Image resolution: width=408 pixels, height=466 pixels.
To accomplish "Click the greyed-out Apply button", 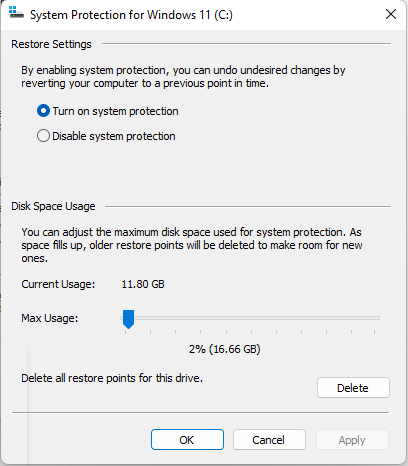I will tap(352, 440).
